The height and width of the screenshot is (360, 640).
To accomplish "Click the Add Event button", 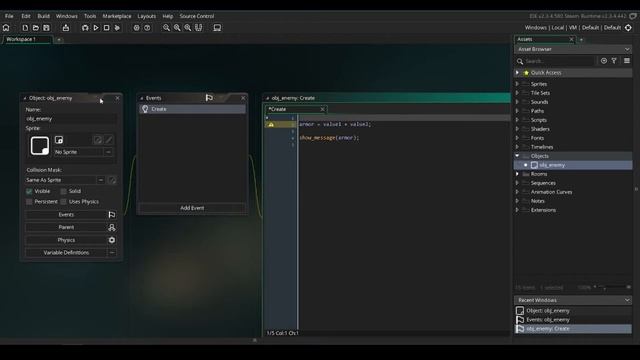I will click(x=192, y=208).
